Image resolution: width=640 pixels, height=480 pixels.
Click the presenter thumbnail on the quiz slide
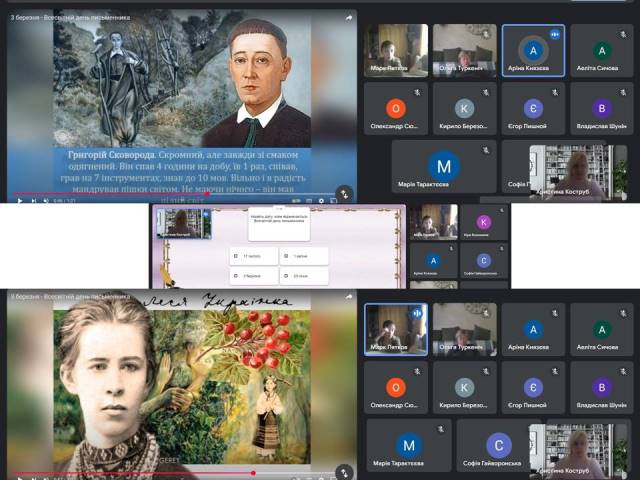point(184,223)
